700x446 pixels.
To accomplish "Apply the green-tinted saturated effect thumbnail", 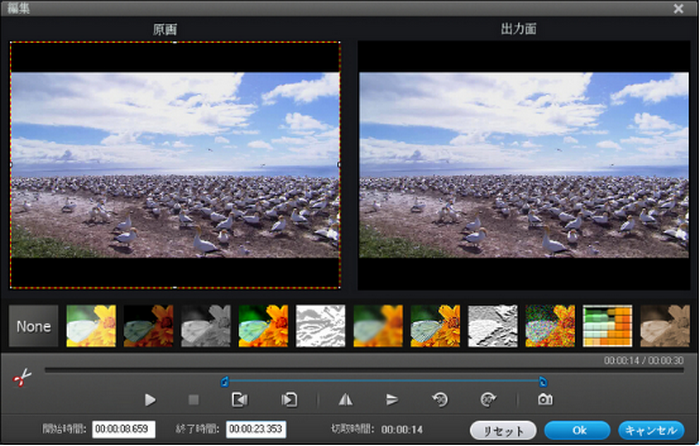I will 263,326.
